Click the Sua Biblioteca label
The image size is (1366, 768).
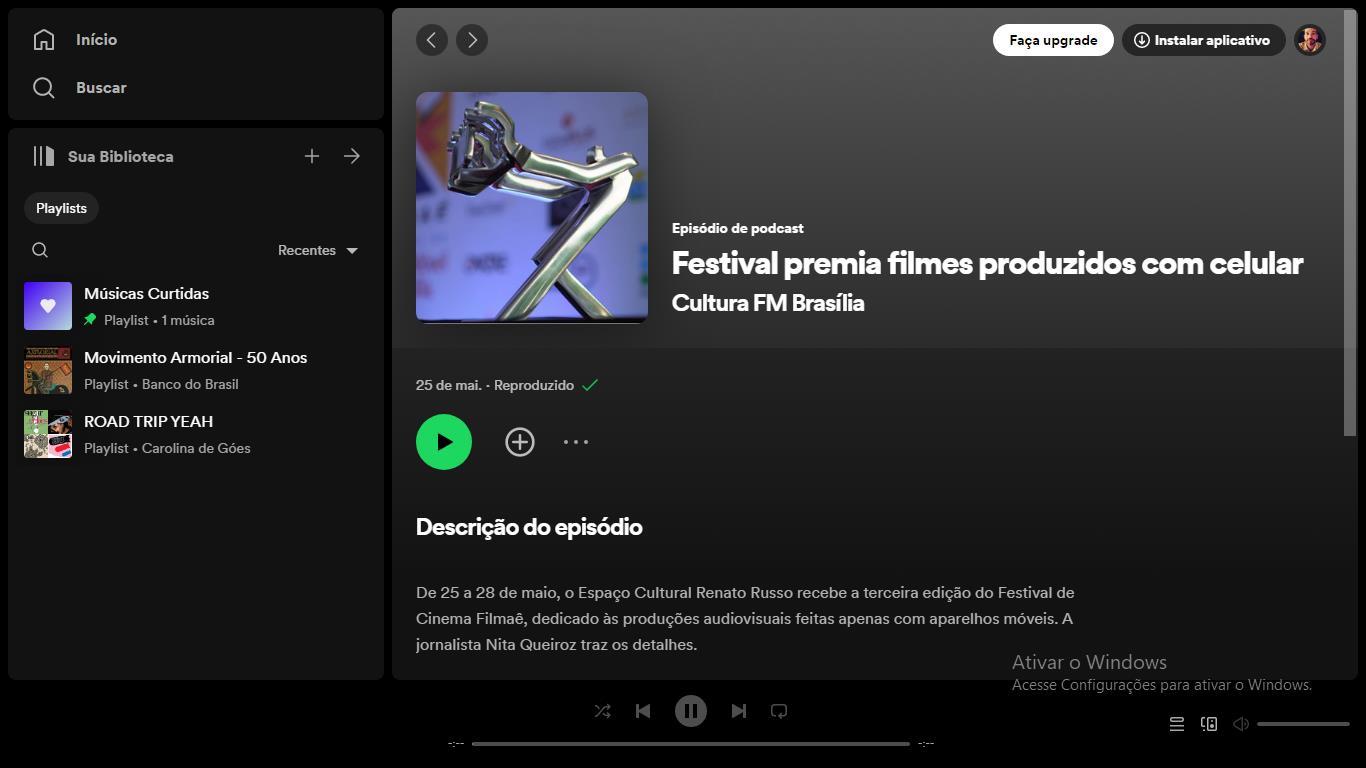[x=121, y=156]
